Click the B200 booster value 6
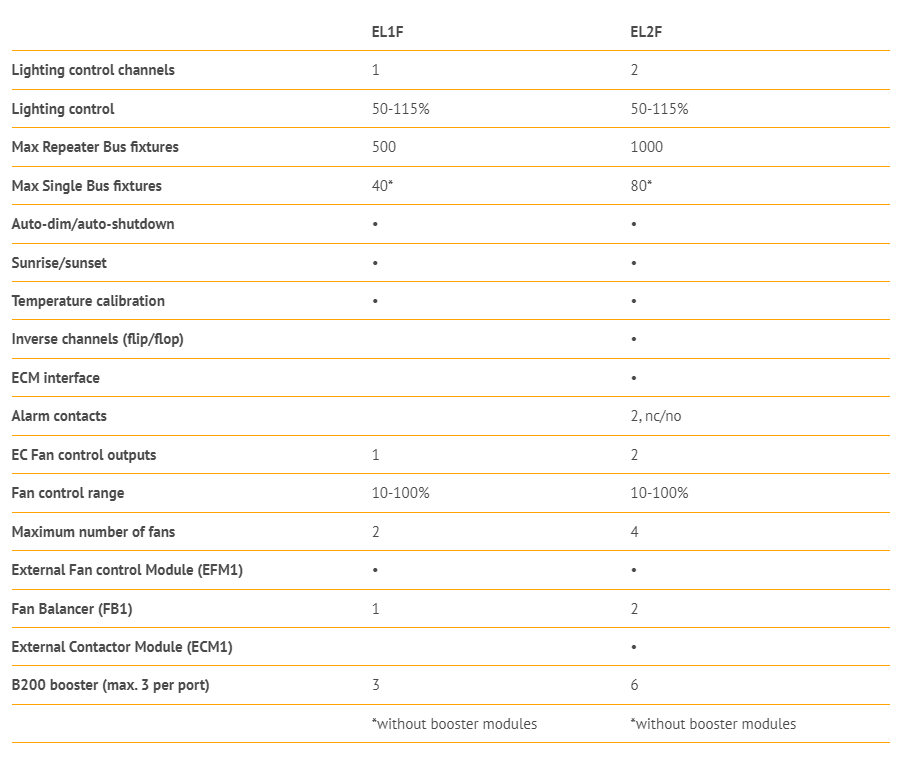 [x=634, y=685]
